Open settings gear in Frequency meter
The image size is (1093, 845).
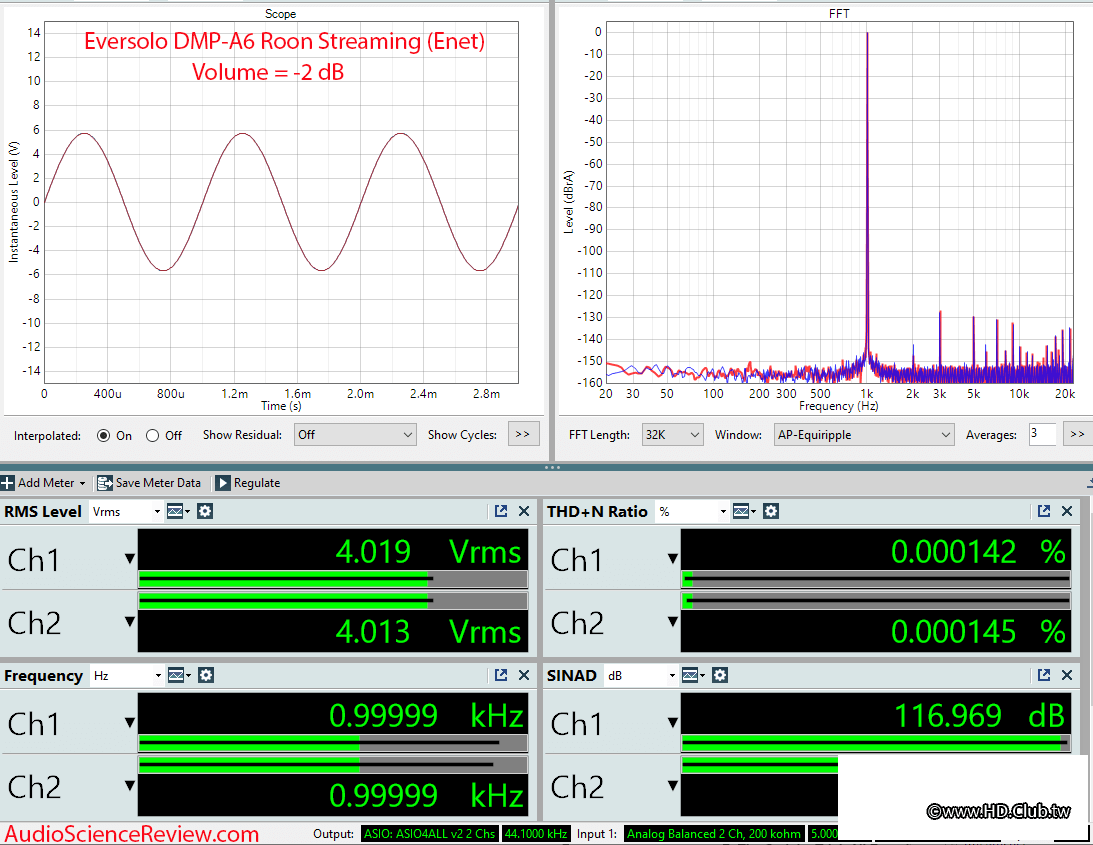pos(206,675)
